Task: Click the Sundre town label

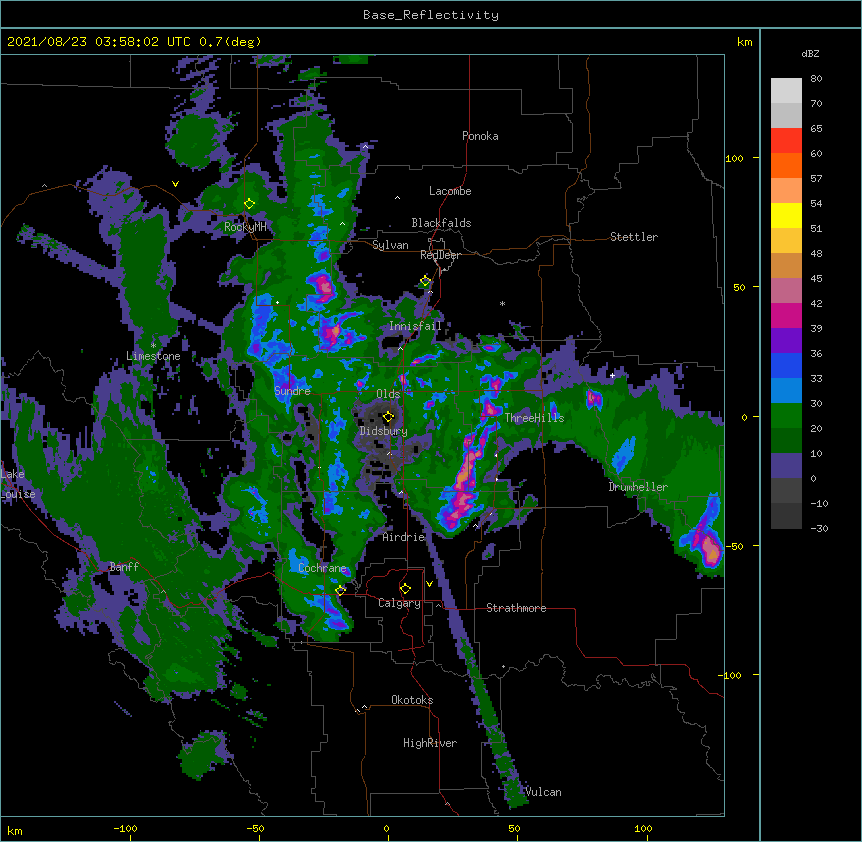Action: (292, 391)
